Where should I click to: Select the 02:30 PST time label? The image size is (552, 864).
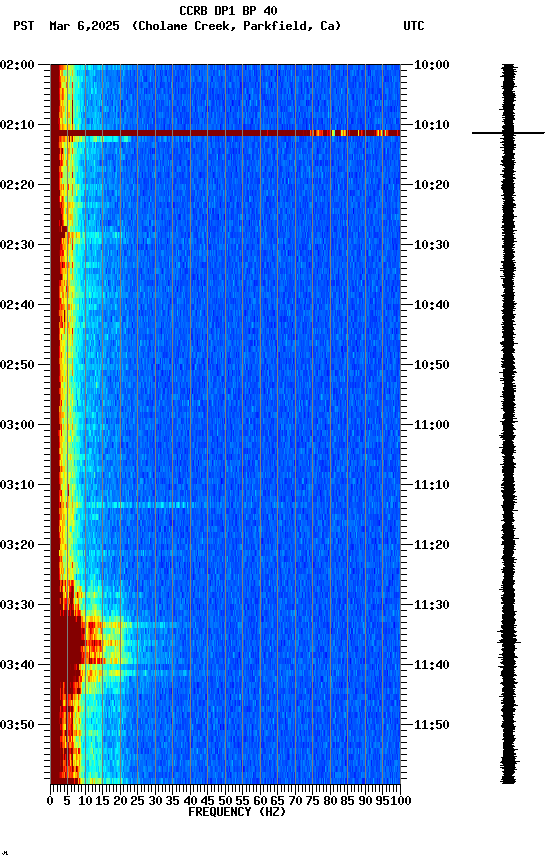click(17, 245)
